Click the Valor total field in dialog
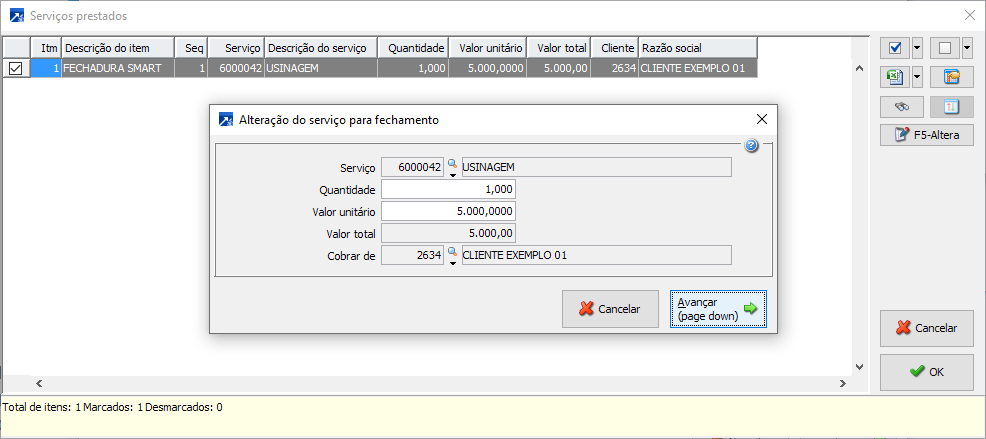 (x=449, y=233)
